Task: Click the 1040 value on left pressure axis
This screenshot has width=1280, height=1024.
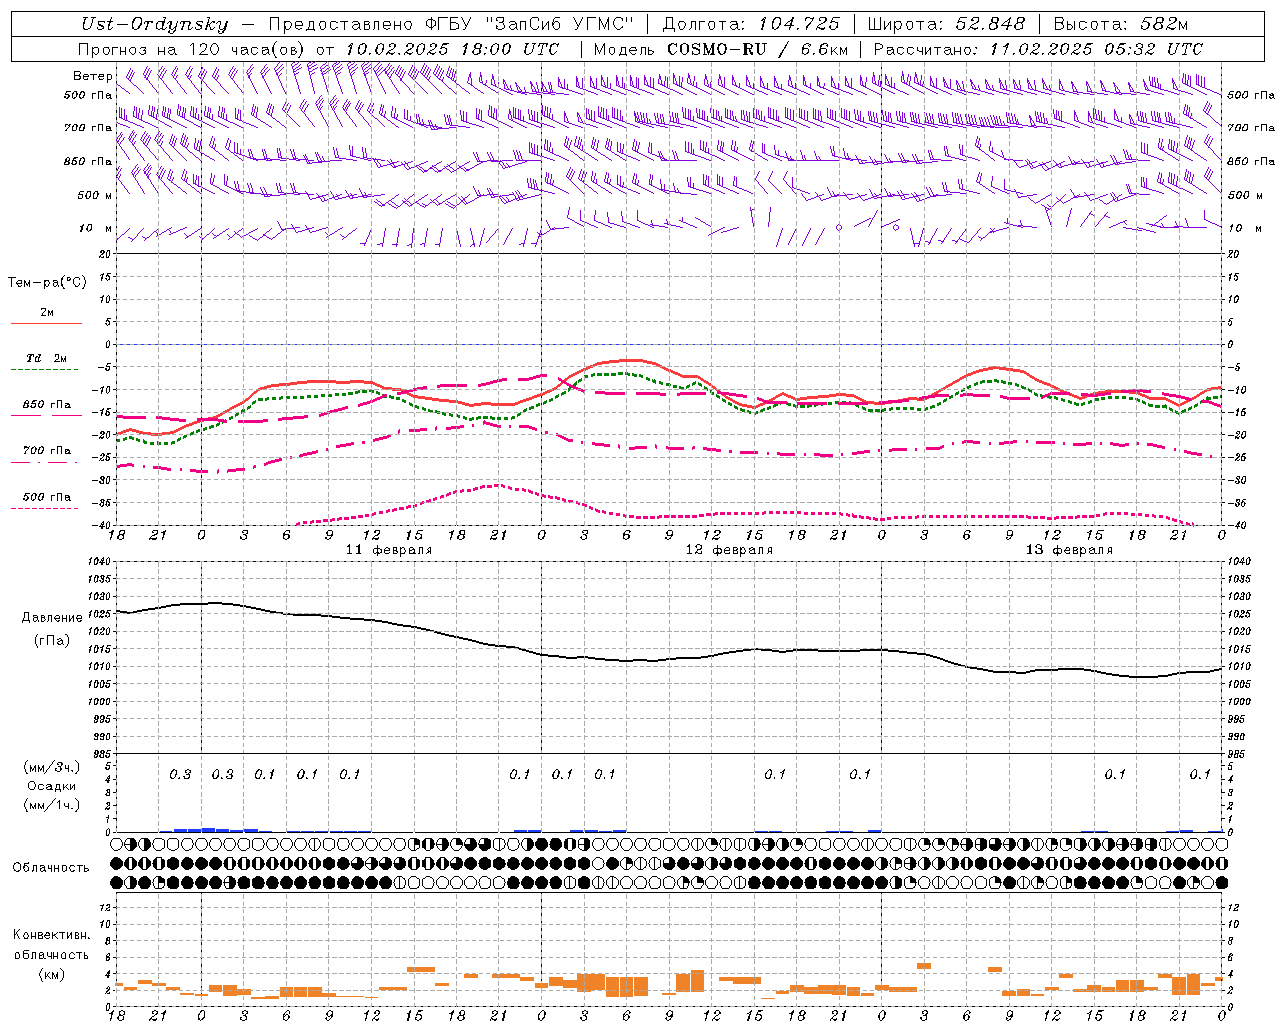Action: tap(97, 561)
